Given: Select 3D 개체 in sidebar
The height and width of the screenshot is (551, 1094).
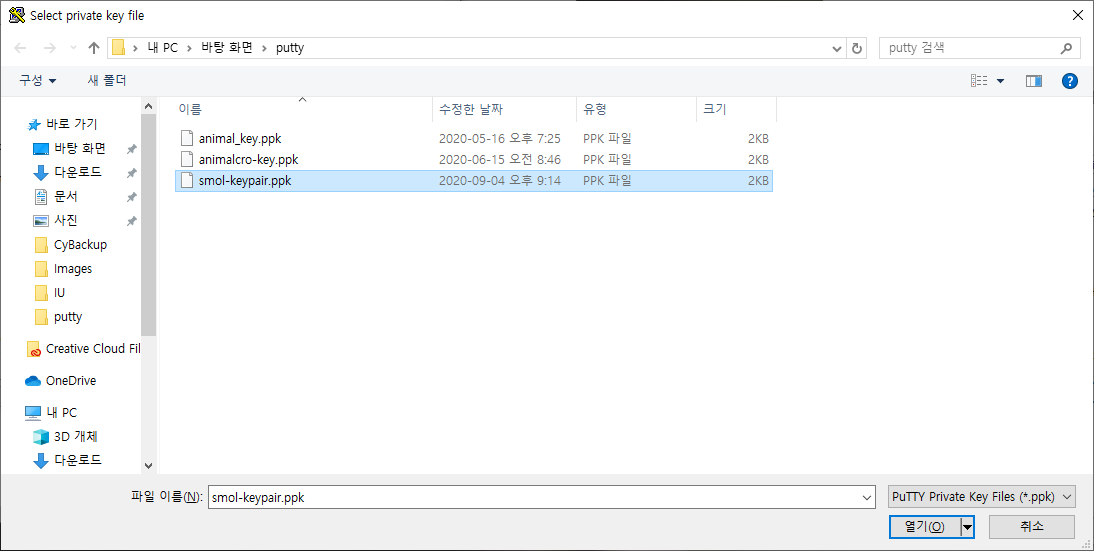Looking at the screenshot, I should [75, 437].
